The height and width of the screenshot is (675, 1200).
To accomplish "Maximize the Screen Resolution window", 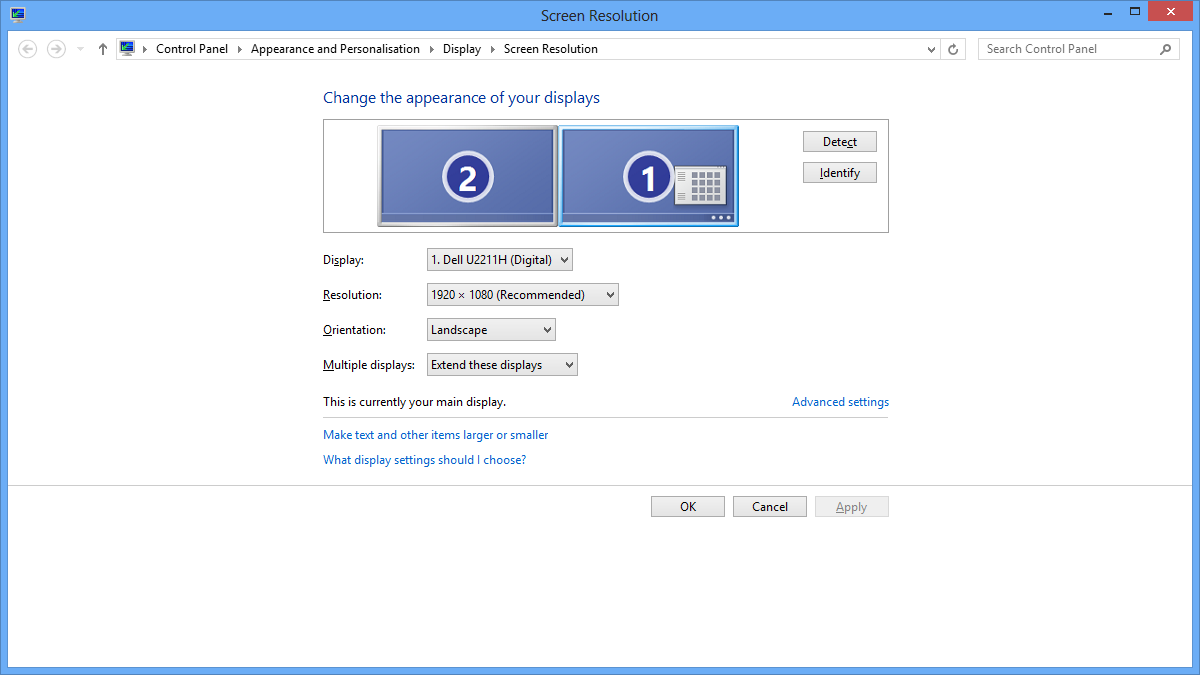I will 1134,11.
